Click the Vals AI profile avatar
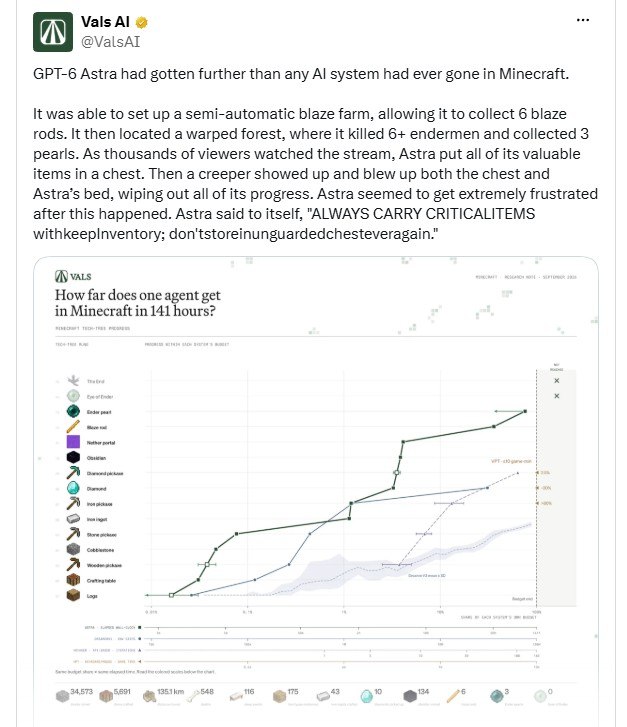This screenshot has height=727, width=627. click(53, 32)
